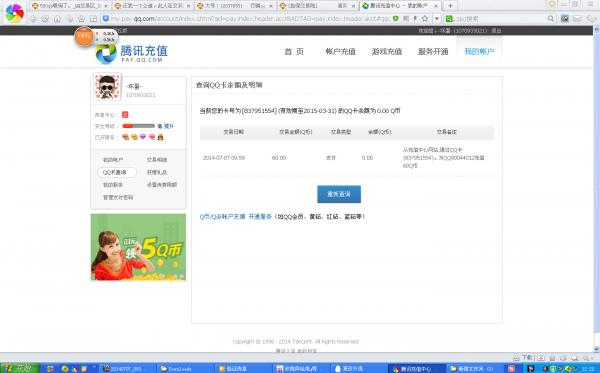Click the 交易日期 column header

[x=233, y=132]
